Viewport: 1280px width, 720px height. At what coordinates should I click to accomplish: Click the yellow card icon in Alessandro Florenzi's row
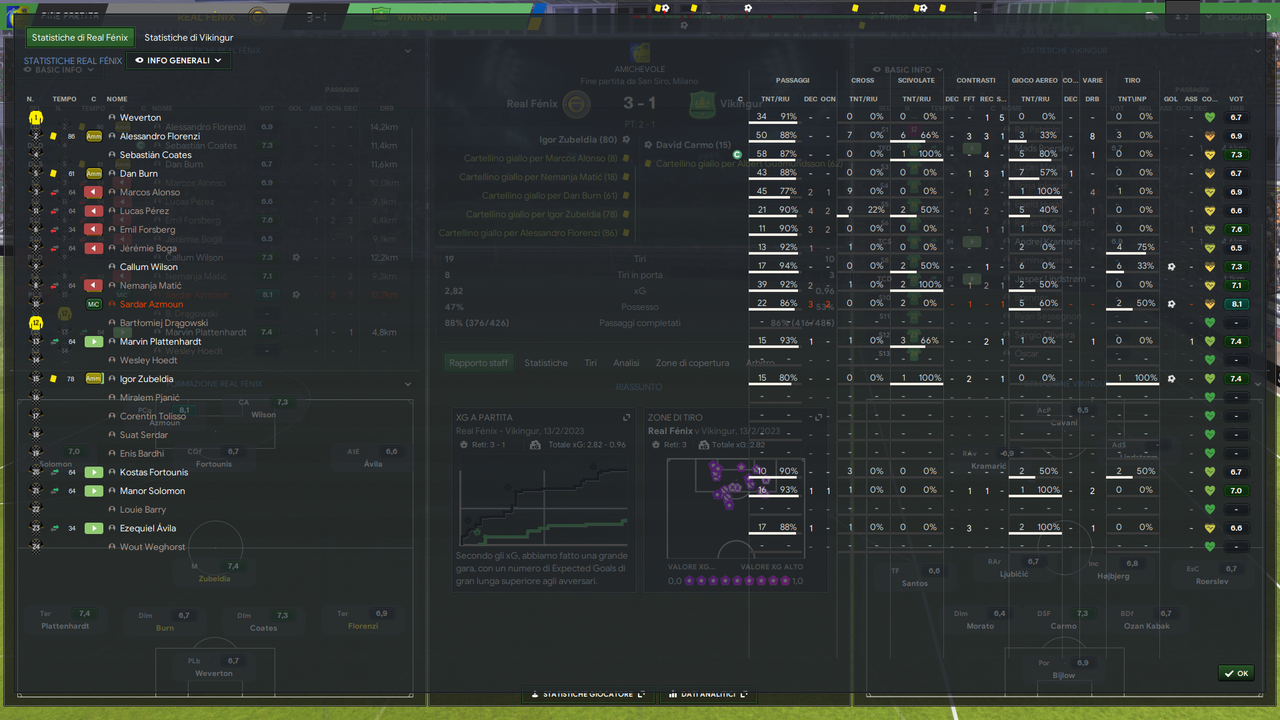coord(53,136)
